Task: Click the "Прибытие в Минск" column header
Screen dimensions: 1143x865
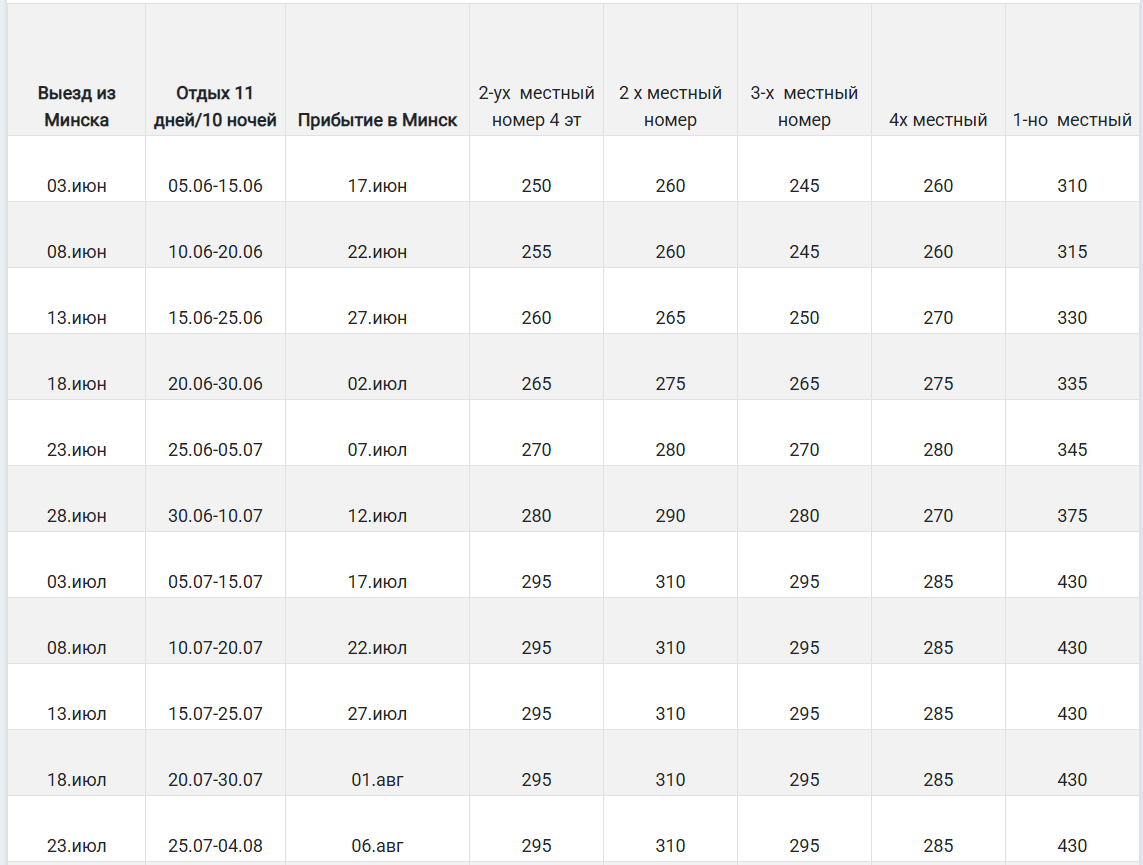Action: (377, 120)
